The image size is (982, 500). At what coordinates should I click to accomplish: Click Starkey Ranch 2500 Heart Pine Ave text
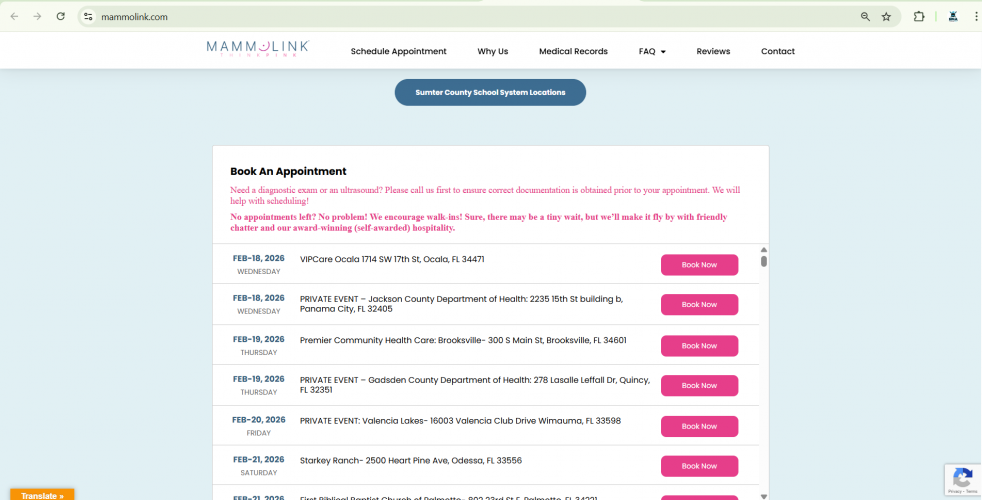pos(411,461)
